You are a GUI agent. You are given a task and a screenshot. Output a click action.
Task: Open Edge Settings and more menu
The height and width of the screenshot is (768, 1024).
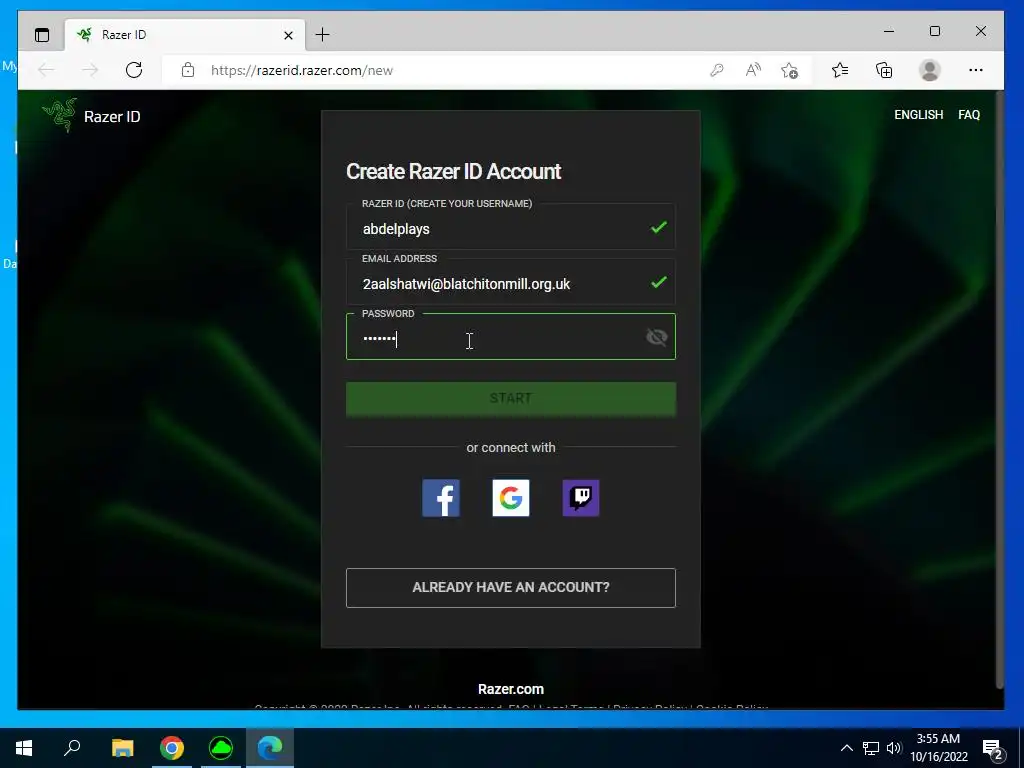(976, 70)
